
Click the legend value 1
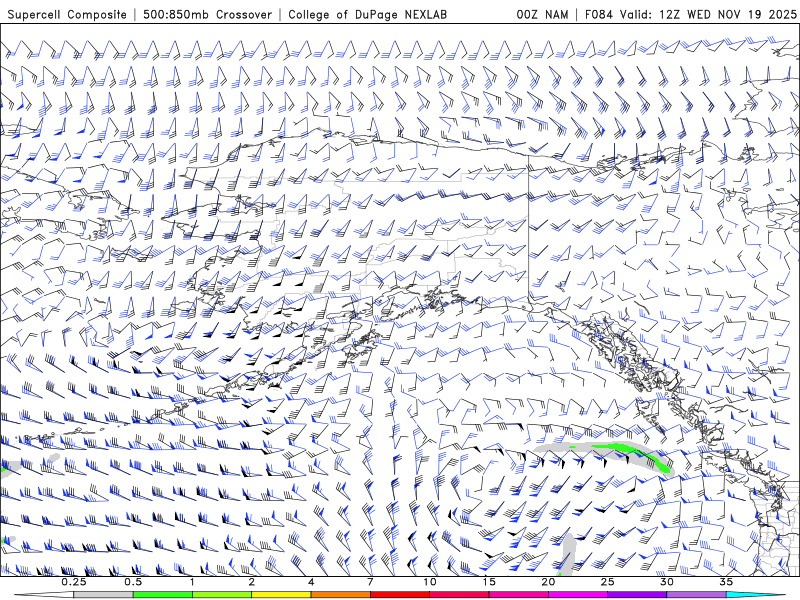tap(192, 582)
